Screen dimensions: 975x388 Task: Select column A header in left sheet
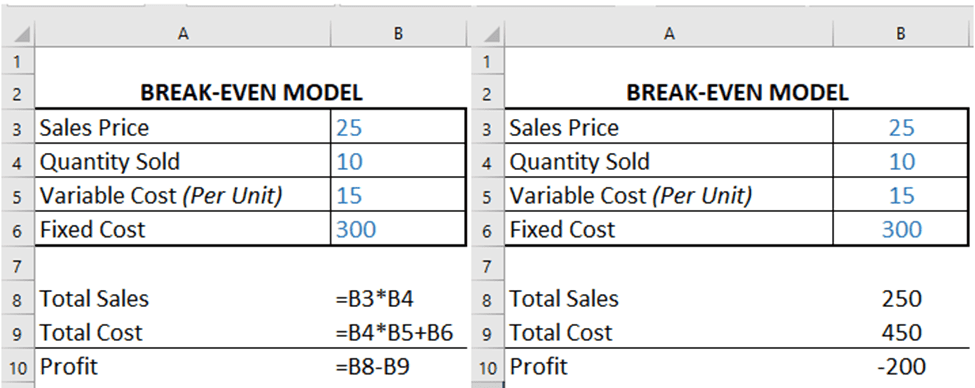pos(183,34)
